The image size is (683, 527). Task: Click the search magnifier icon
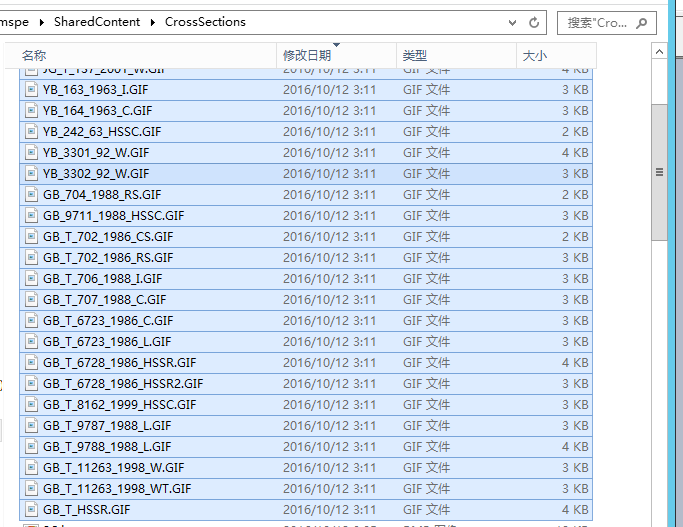click(642, 23)
